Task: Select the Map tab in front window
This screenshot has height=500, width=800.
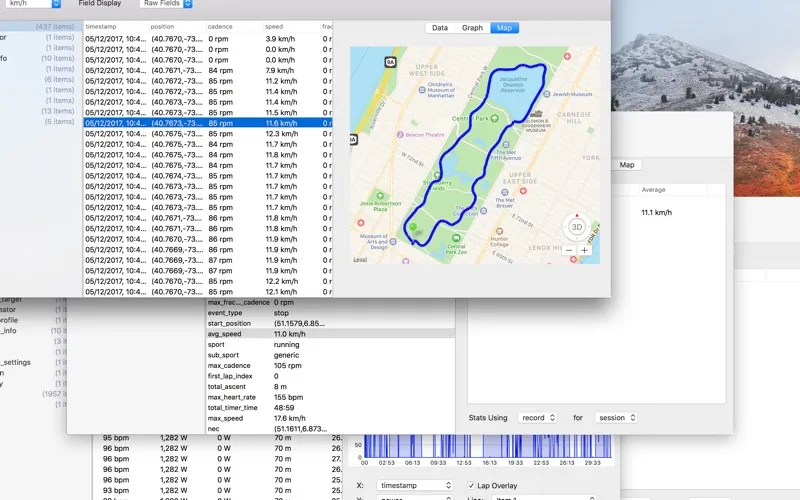Action: (x=505, y=28)
